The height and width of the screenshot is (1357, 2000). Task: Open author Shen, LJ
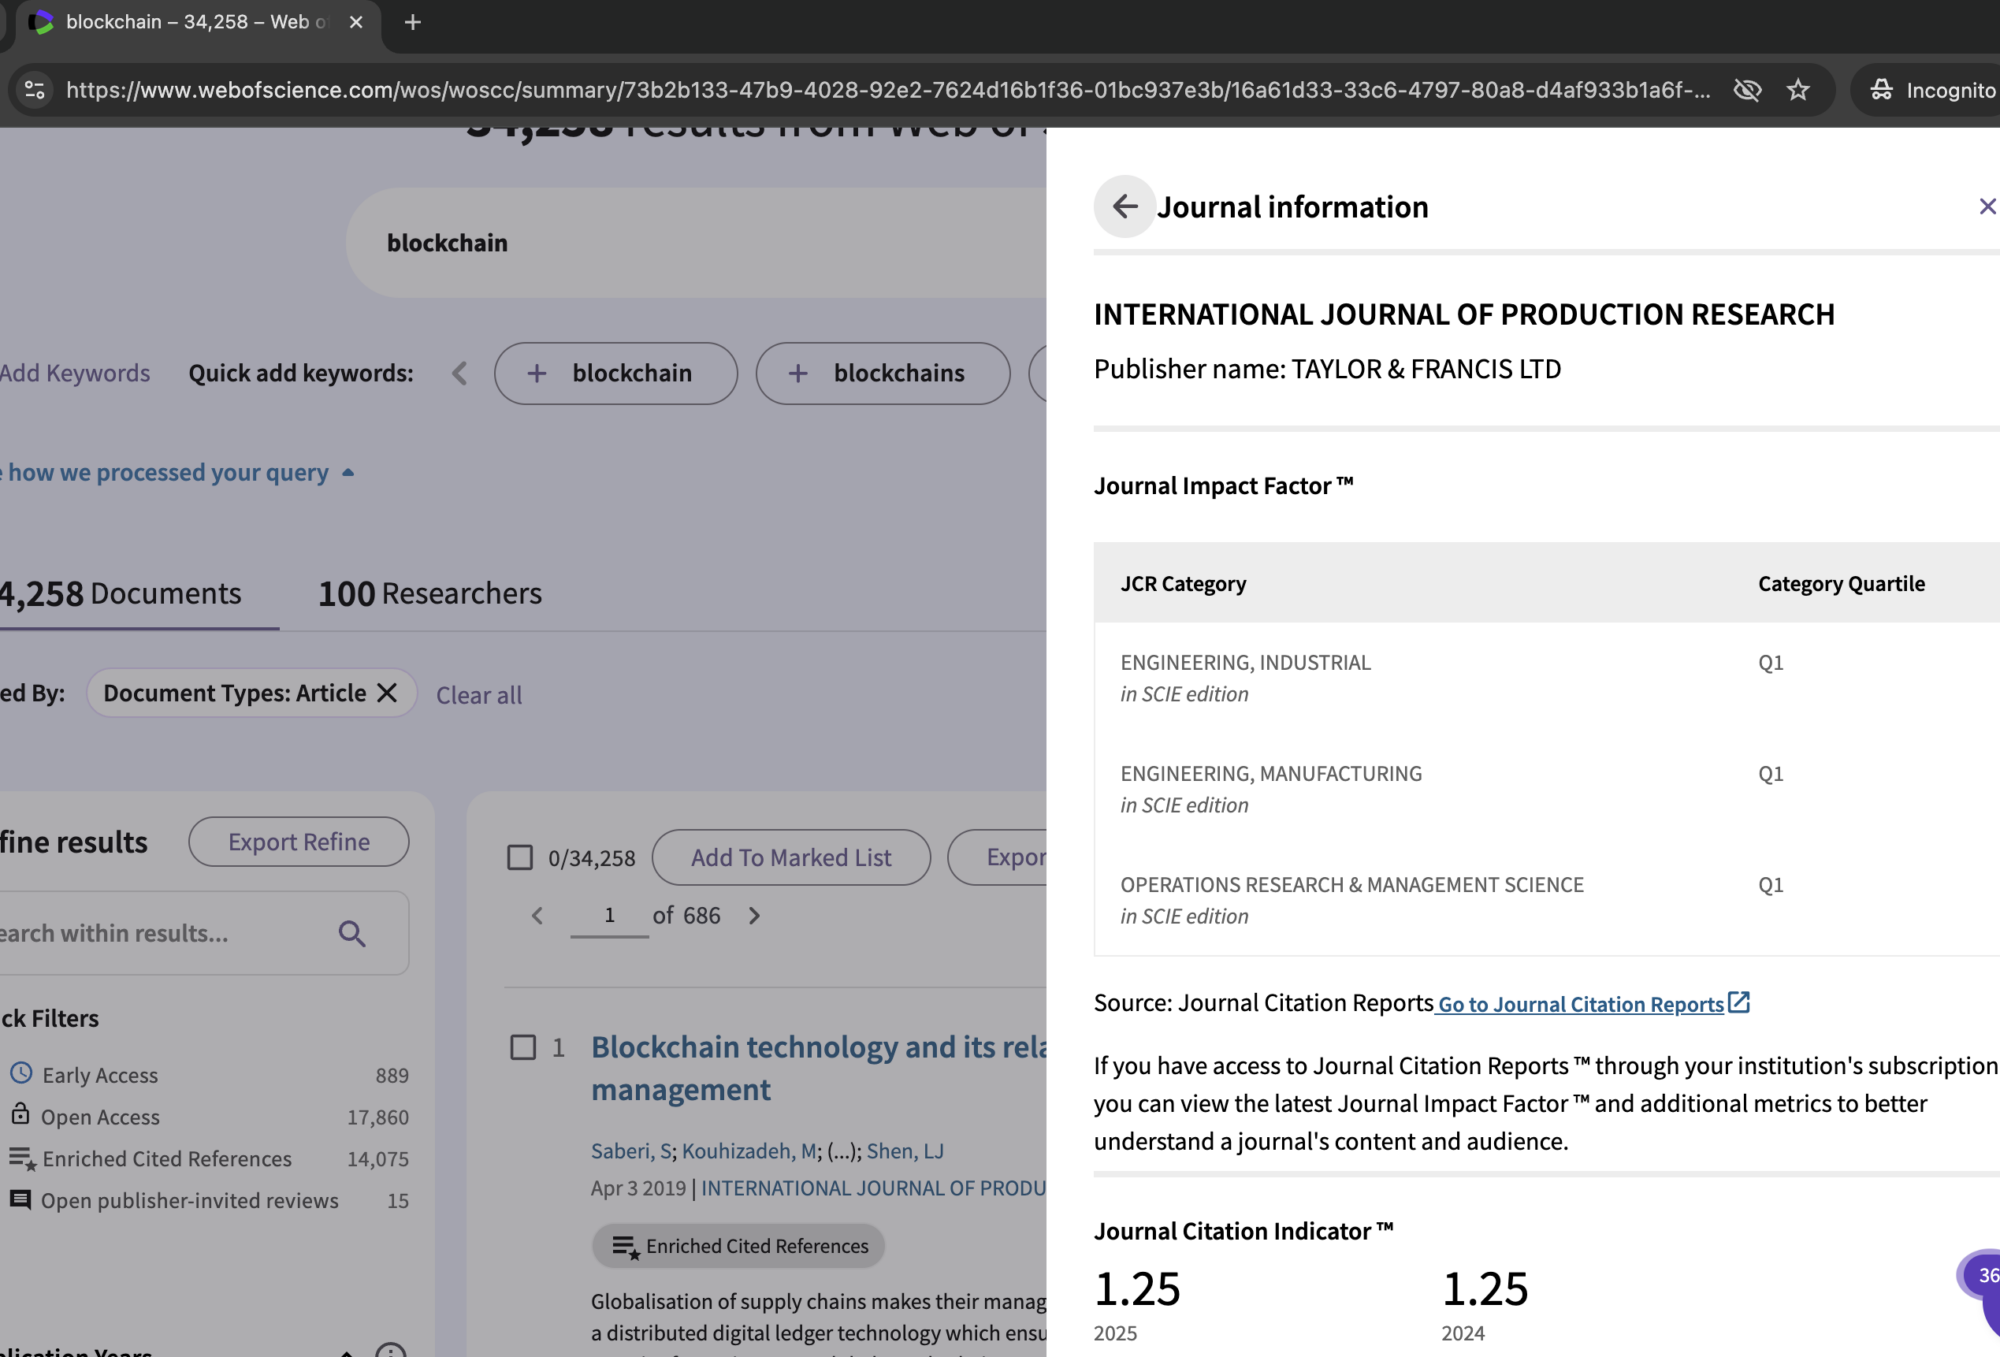click(905, 1151)
